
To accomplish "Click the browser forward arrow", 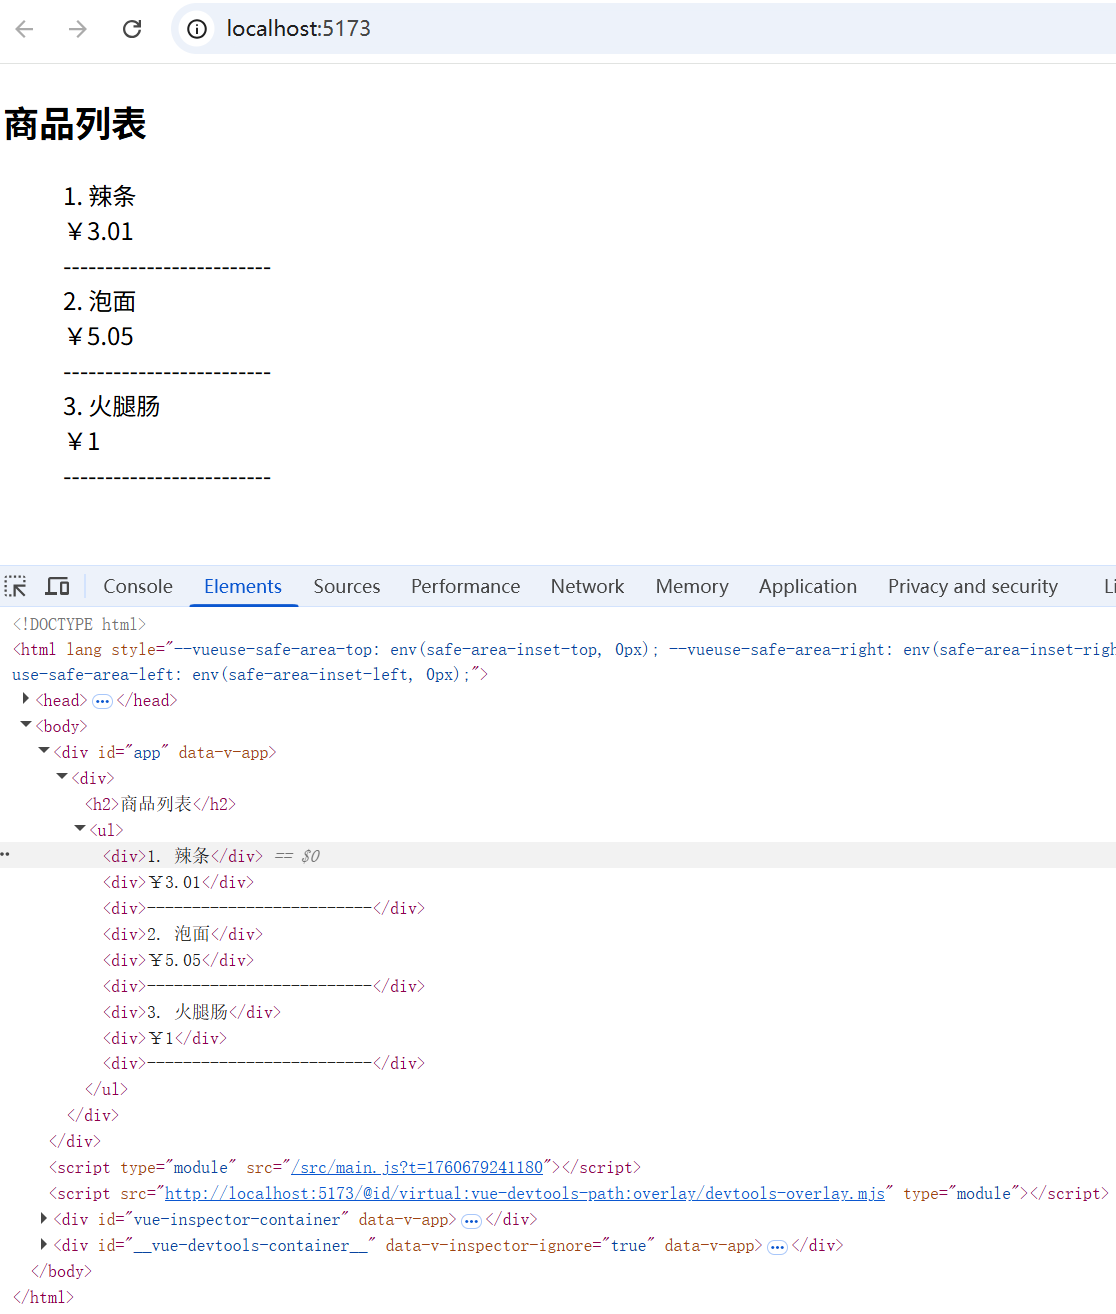I will pyautogui.click(x=78, y=29).
